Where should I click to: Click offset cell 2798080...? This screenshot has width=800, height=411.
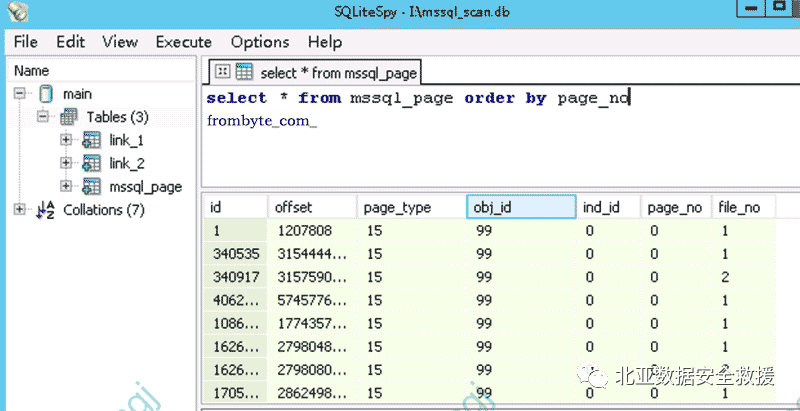(312, 370)
